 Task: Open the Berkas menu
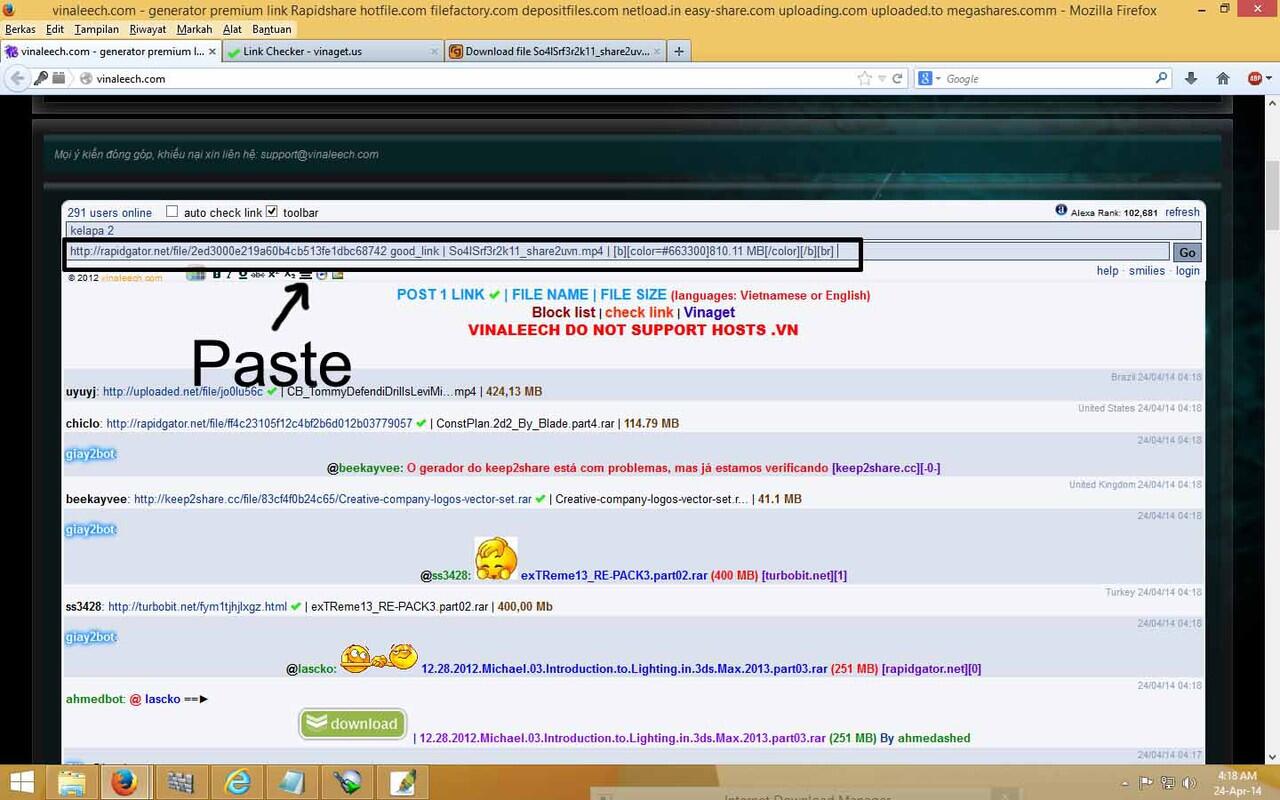point(20,30)
